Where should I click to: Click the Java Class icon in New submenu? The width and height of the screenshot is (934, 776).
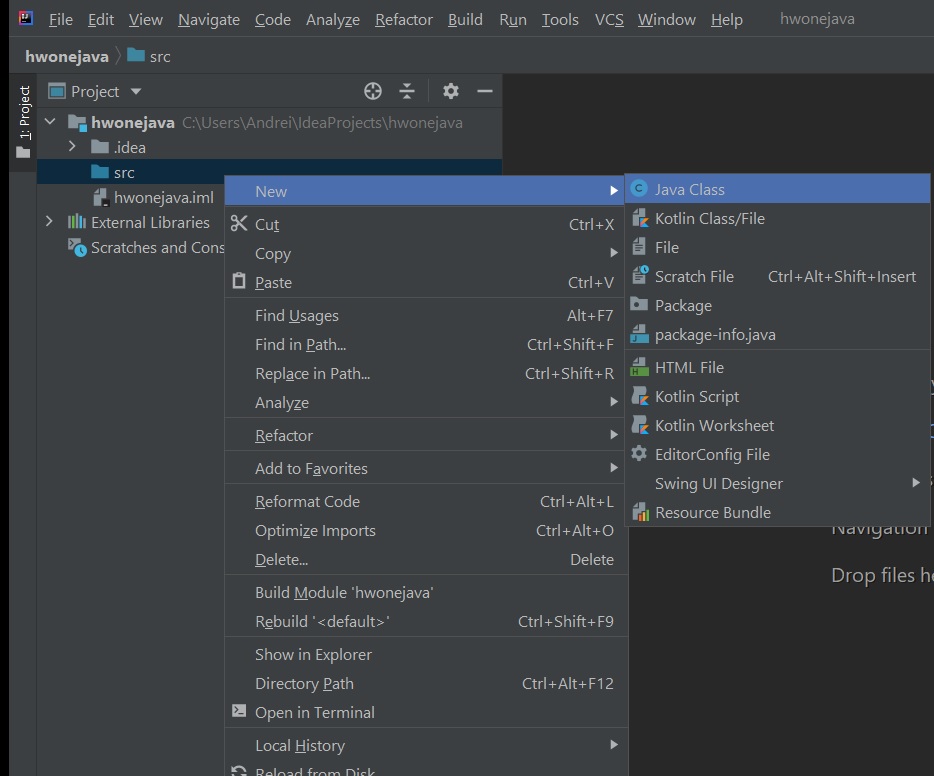click(639, 189)
